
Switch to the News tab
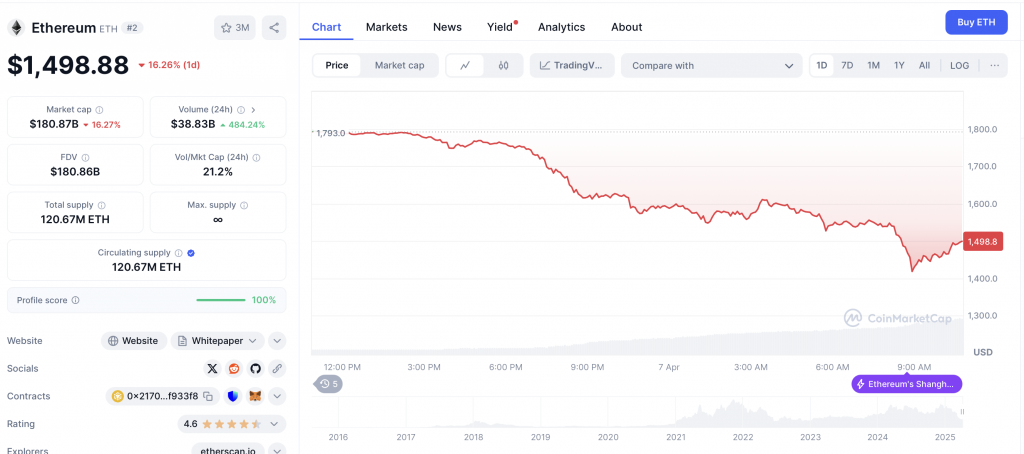447,27
